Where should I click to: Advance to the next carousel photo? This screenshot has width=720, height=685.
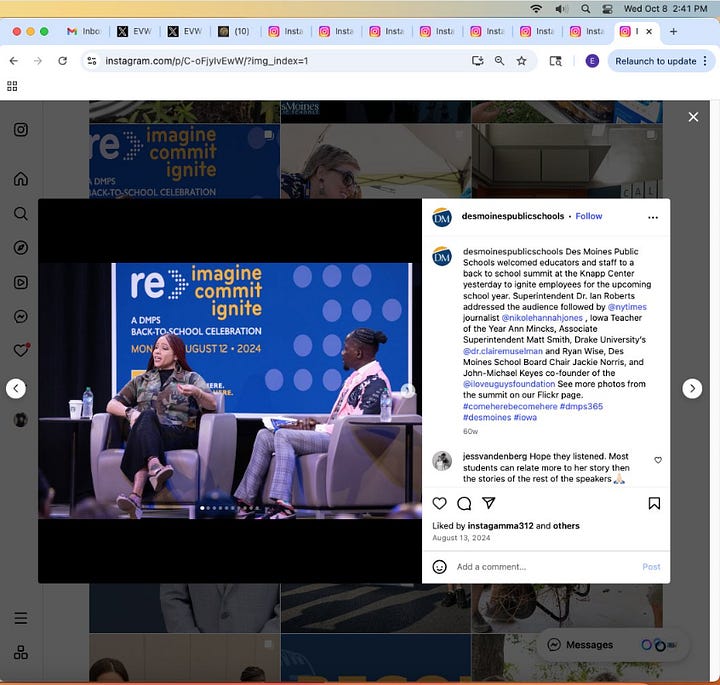point(407,390)
